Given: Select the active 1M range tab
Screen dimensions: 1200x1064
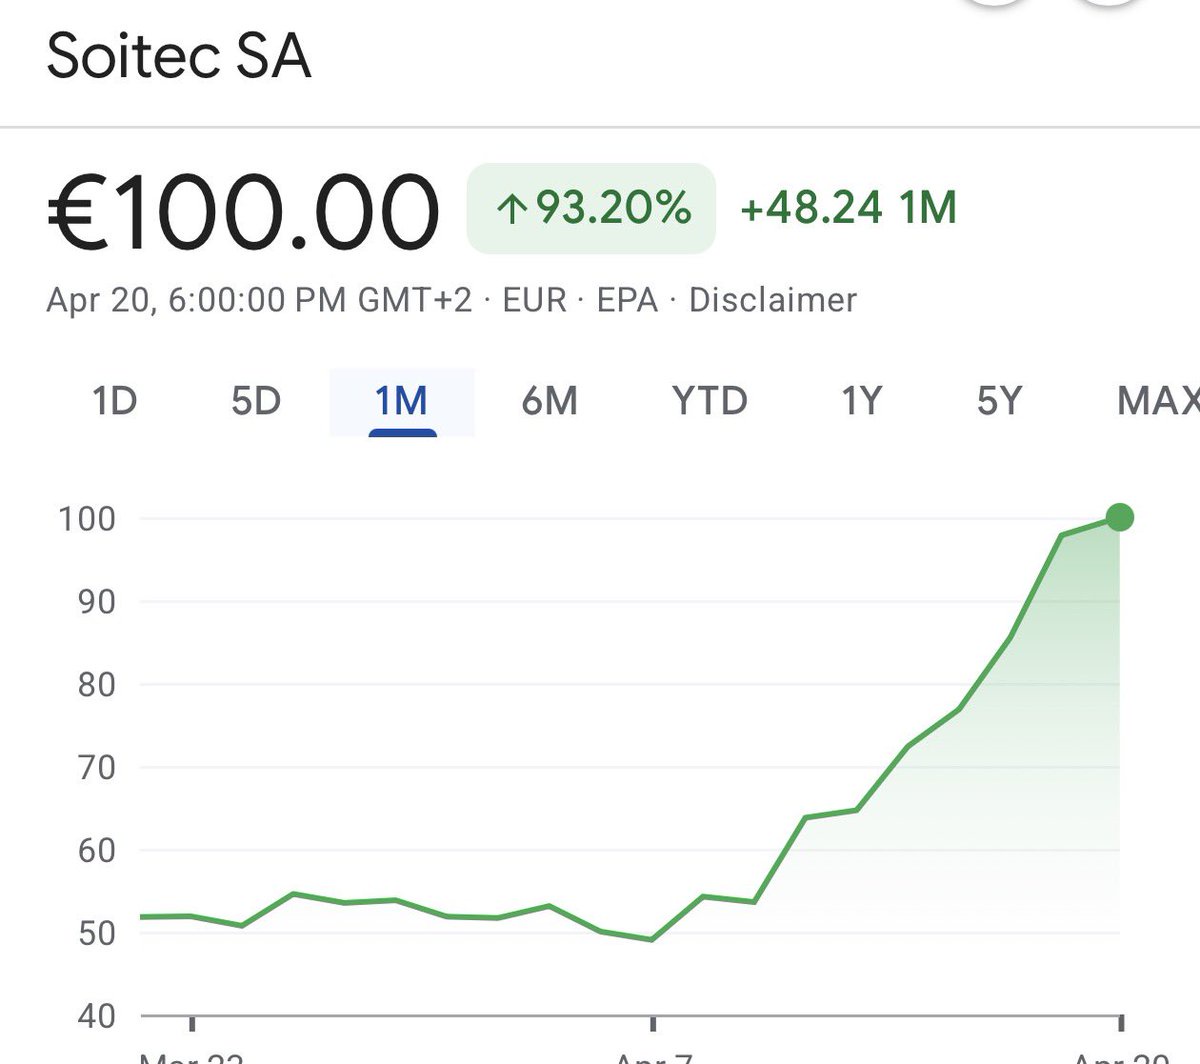Looking at the screenshot, I should point(402,401).
